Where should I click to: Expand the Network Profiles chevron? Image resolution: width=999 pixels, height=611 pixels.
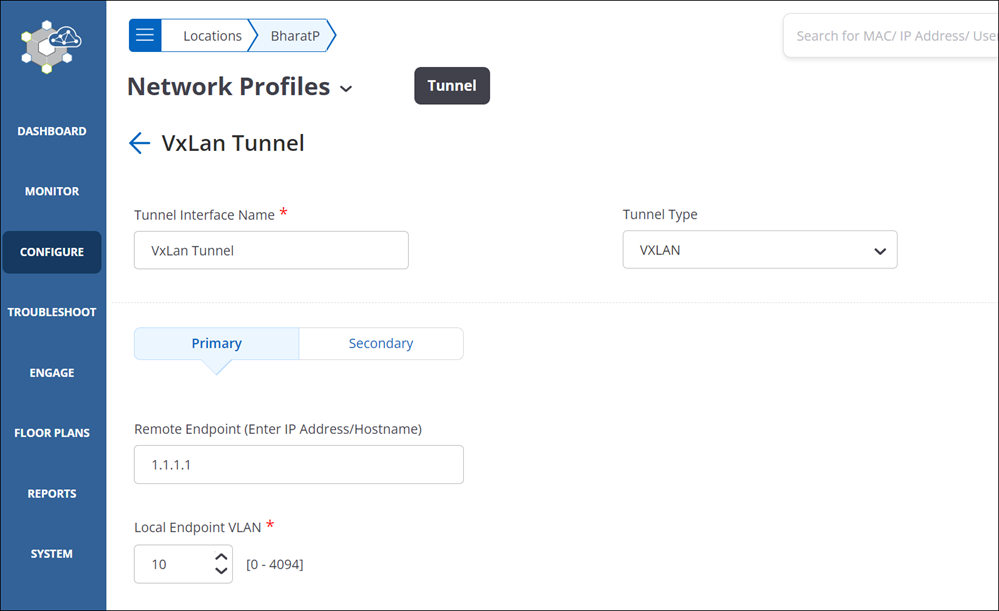[346, 89]
